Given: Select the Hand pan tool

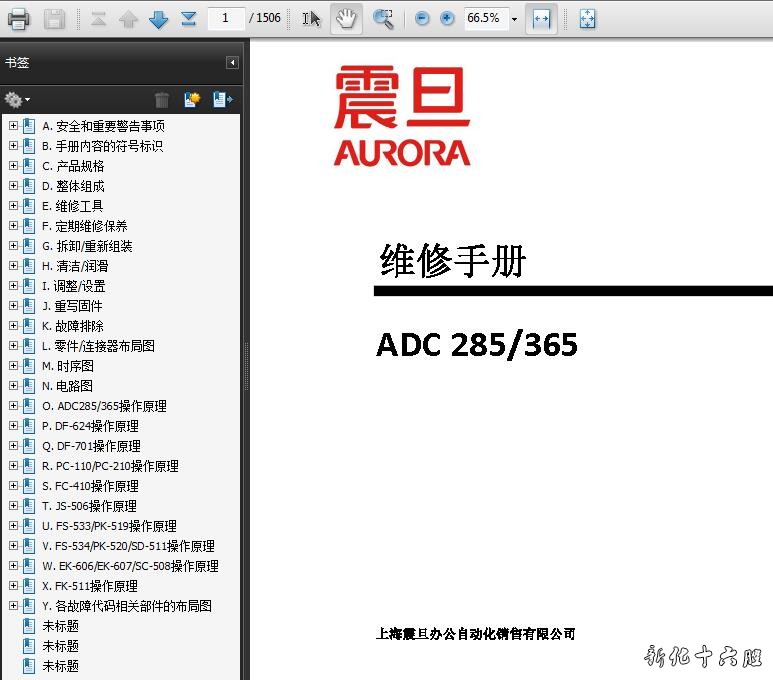Looking at the screenshot, I should coord(346,19).
